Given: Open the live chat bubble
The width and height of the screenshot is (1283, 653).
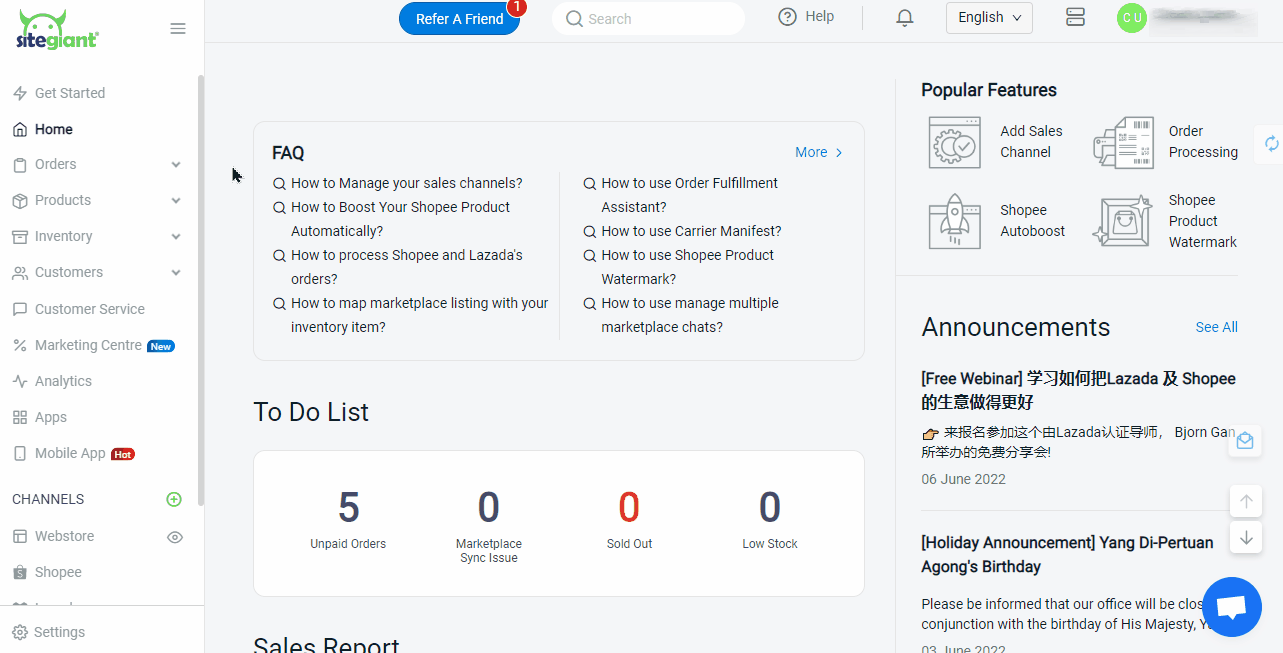Looking at the screenshot, I should (1232, 607).
